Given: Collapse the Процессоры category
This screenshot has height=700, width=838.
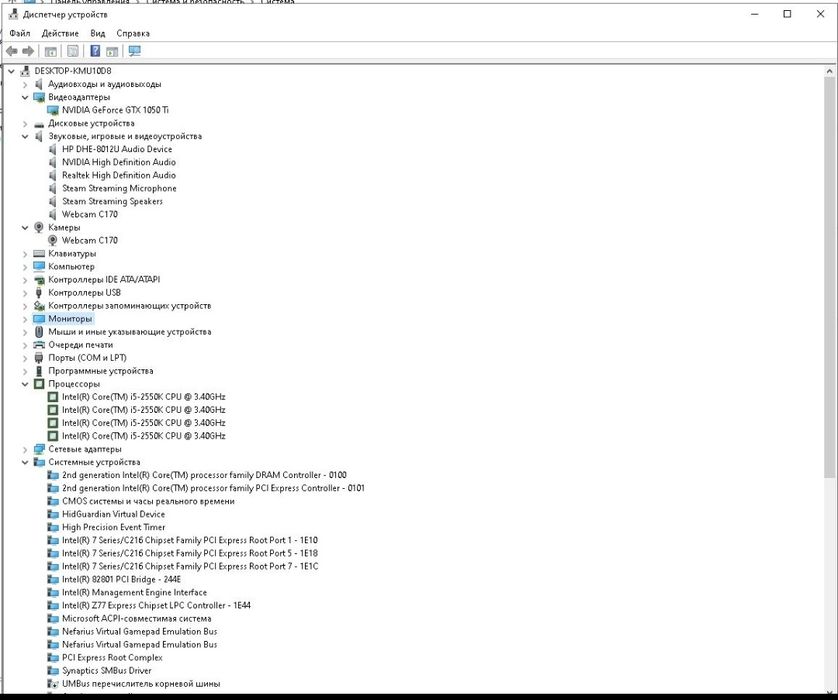Looking at the screenshot, I should pyautogui.click(x=25, y=384).
